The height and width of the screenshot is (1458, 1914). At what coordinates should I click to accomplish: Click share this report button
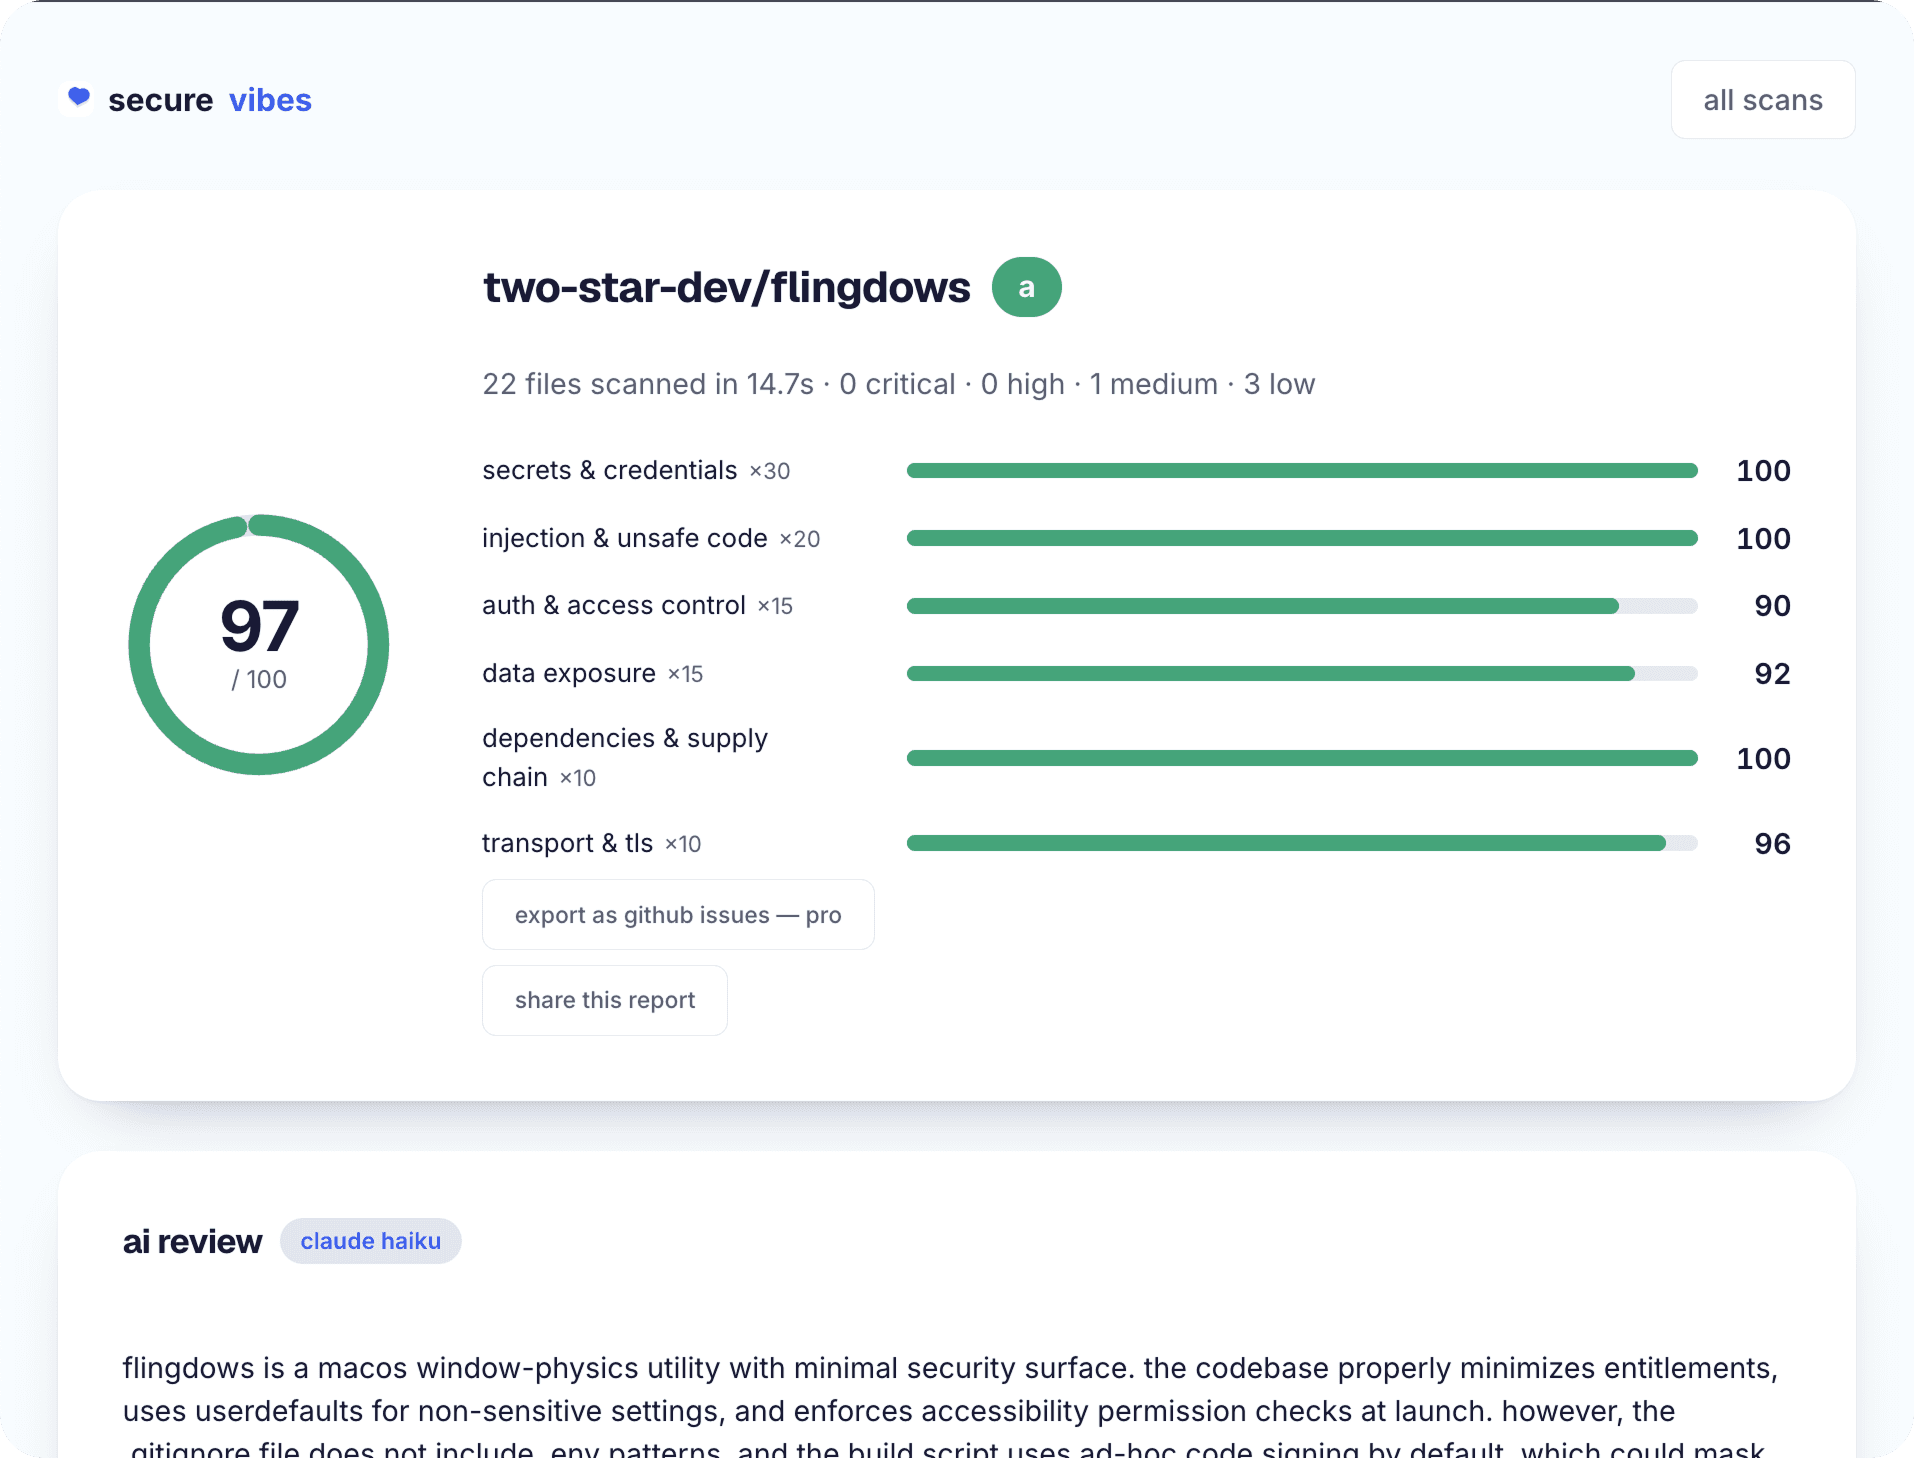604,1000
